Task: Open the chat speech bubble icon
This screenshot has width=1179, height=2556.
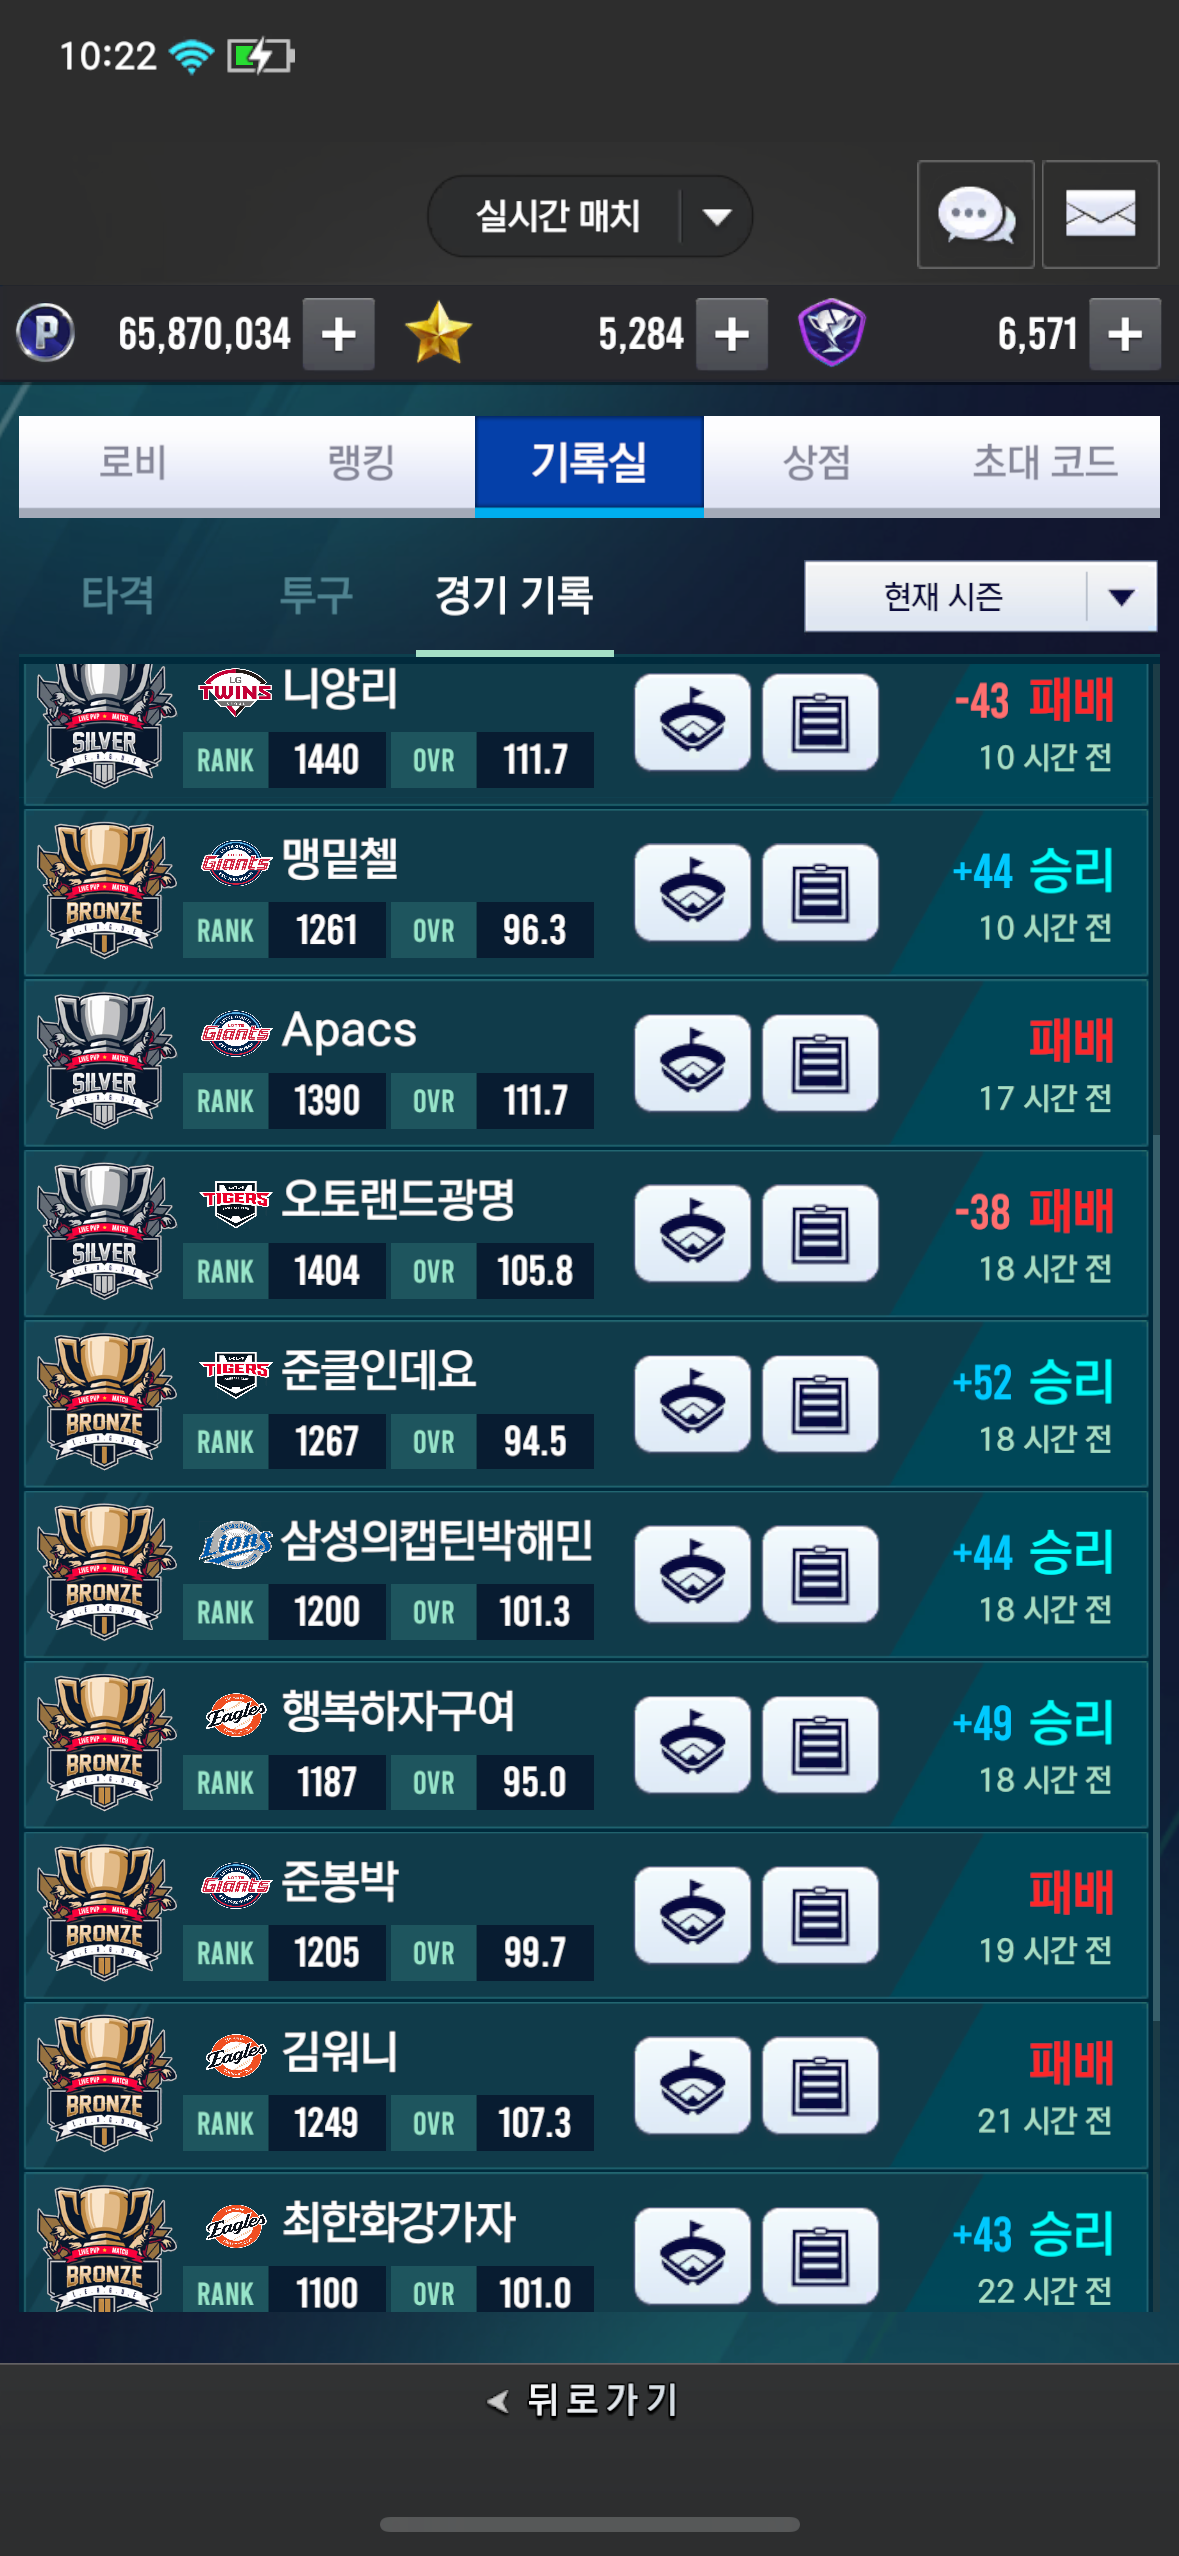Action: point(975,214)
